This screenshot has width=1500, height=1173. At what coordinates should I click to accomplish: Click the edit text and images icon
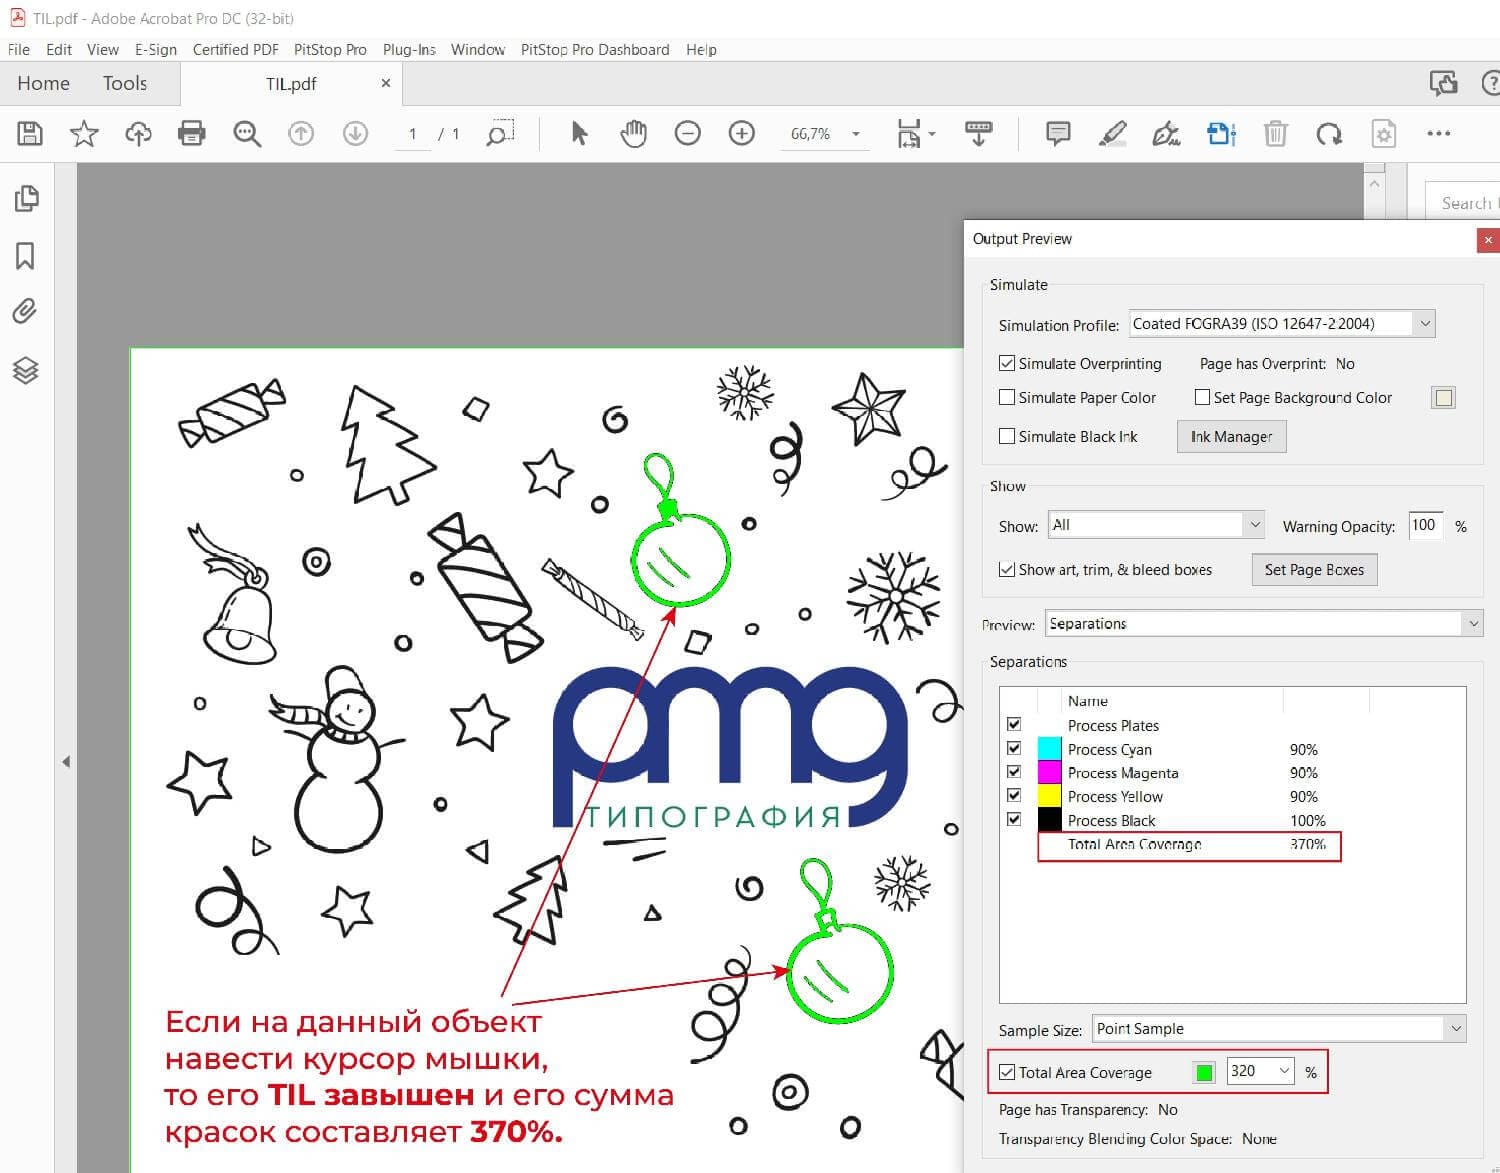pos(1221,133)
